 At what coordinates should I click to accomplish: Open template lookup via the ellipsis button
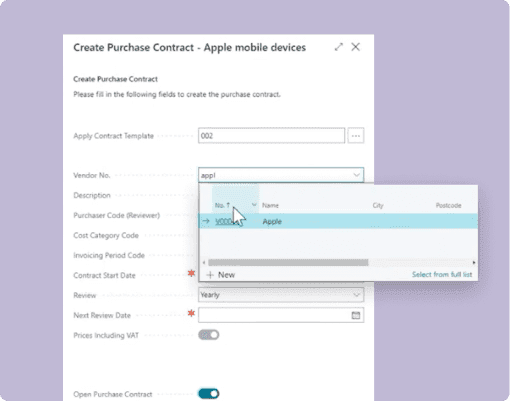click(356, 136)
